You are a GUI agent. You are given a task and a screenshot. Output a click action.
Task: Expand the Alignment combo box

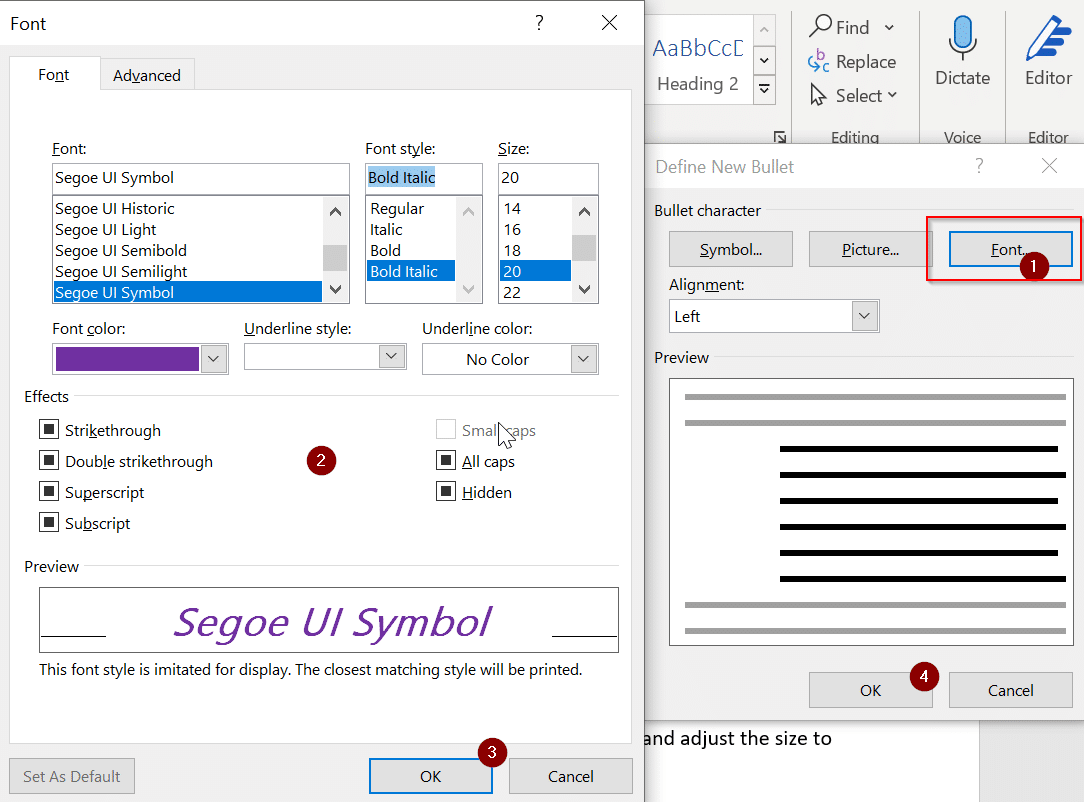864,317
